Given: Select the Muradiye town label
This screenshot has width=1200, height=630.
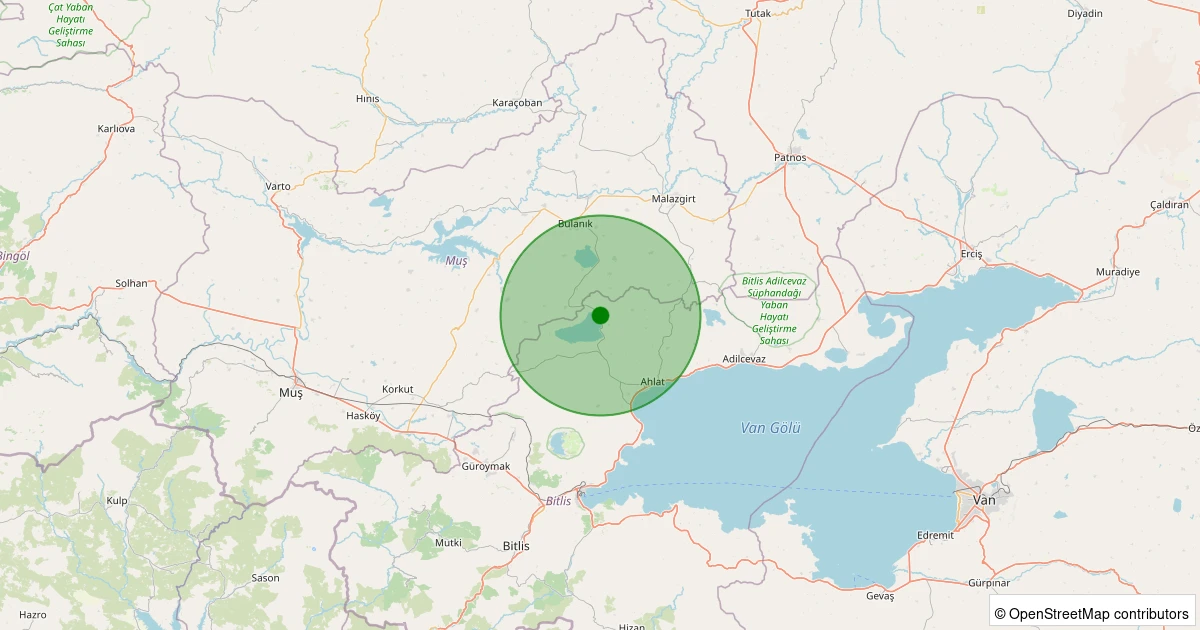Looking at the screenshot, I should coord(1117,272).
